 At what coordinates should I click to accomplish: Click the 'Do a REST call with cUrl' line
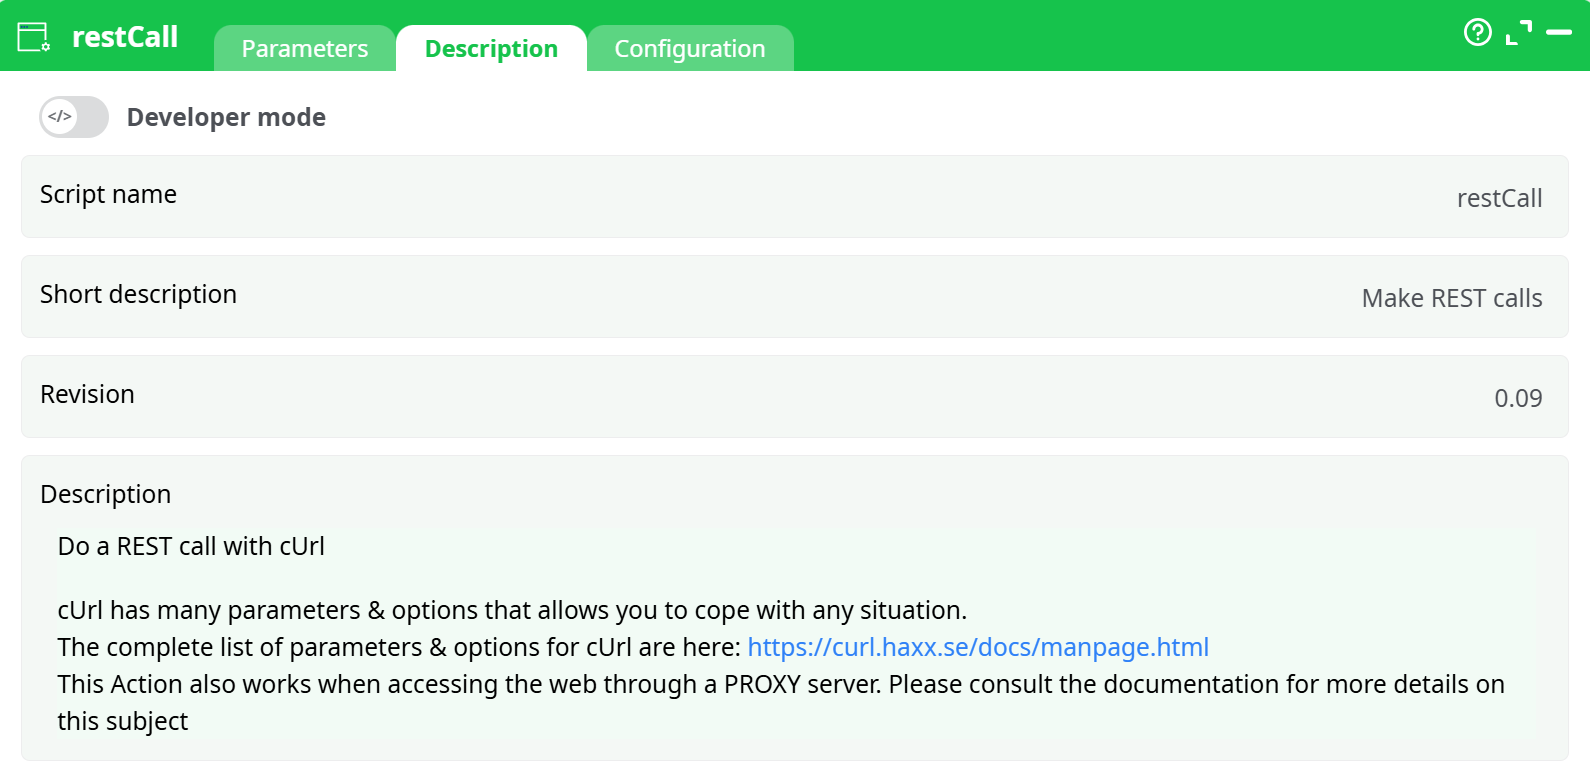tap(191, 546)
